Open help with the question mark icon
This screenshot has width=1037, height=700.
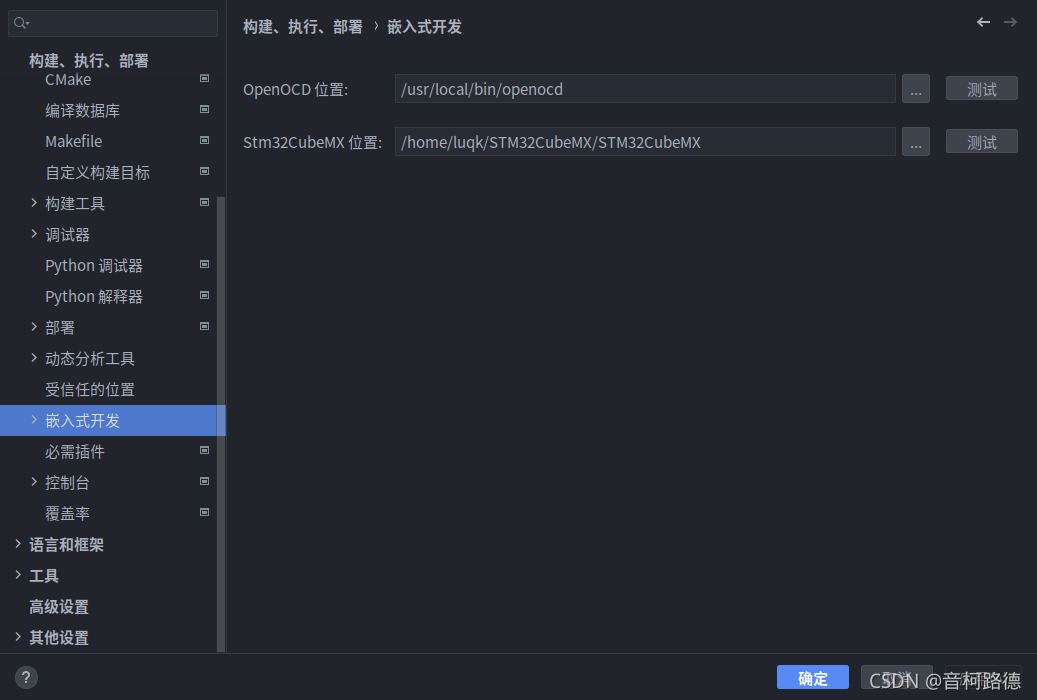pos(26,678)
